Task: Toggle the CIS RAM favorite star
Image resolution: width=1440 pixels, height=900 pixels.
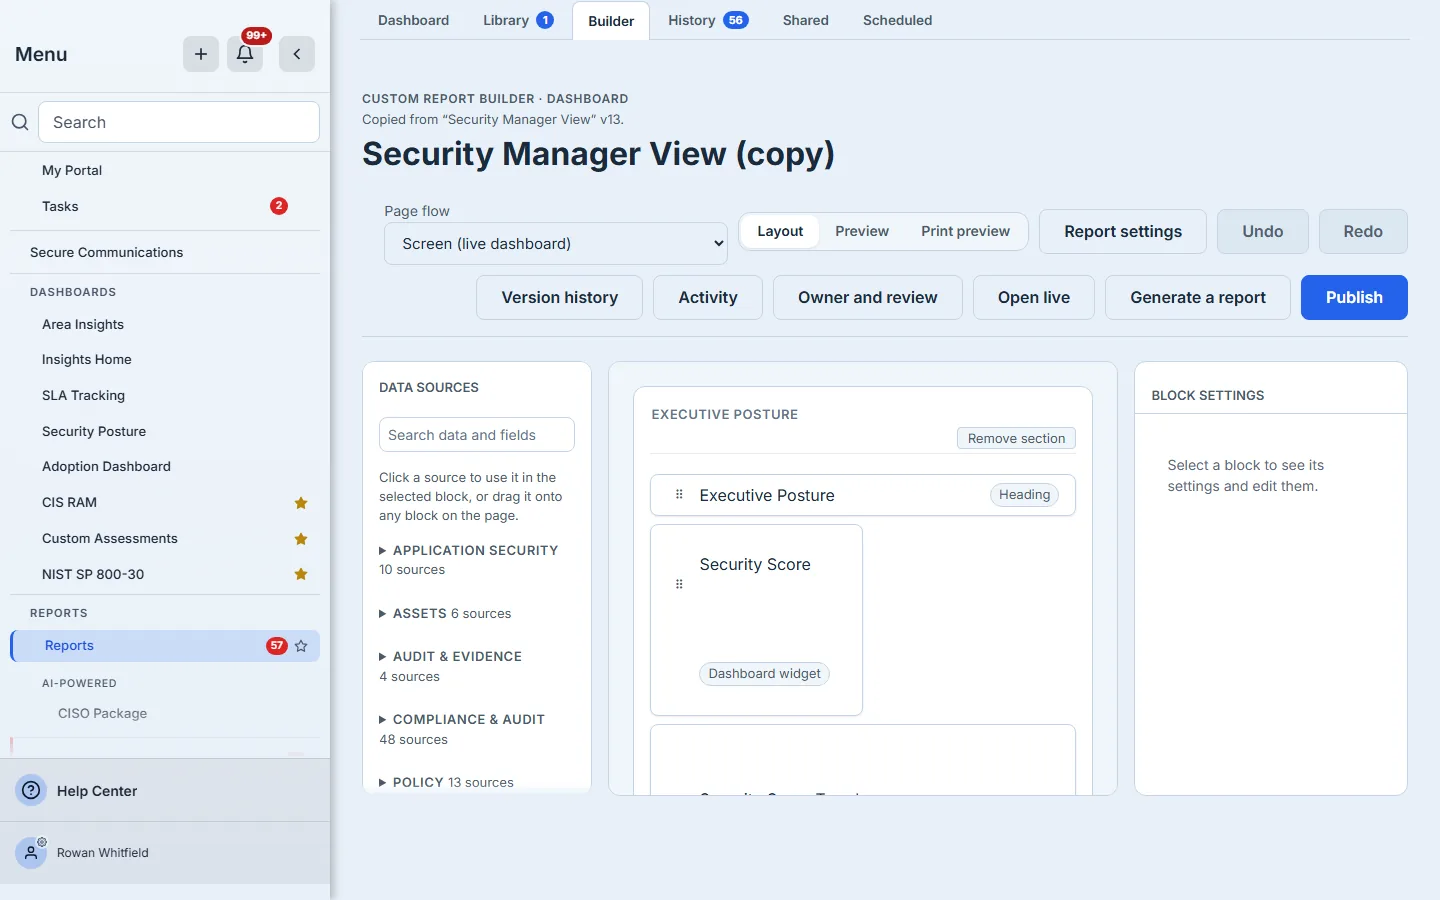Action: [x=301, y=503]
